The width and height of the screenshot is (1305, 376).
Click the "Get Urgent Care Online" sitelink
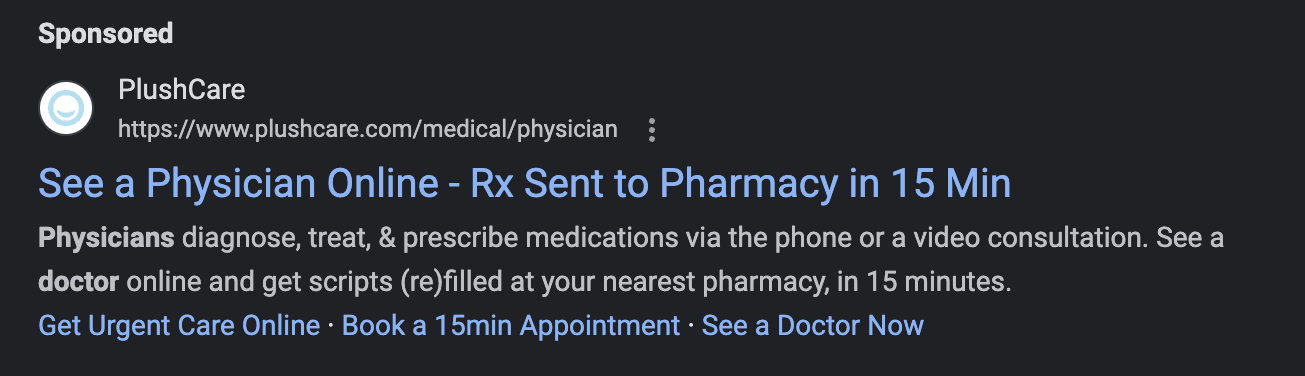click(x=179, y=326)
